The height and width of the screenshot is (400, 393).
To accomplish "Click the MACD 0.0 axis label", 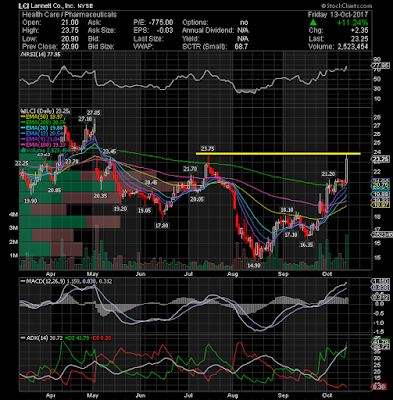I will (379, 304).
